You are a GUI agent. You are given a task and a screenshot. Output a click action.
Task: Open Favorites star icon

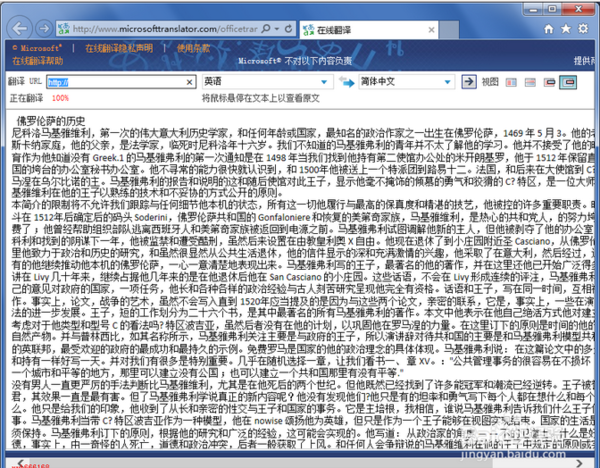[x=566, y=29]
